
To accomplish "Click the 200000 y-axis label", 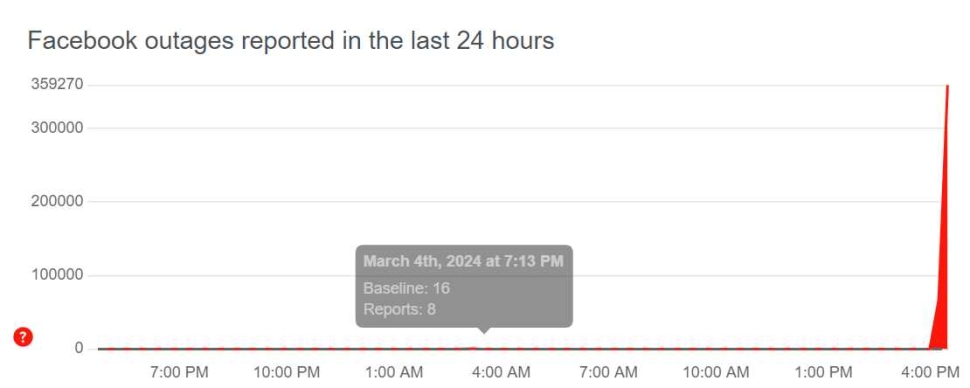I will (57, 202).
